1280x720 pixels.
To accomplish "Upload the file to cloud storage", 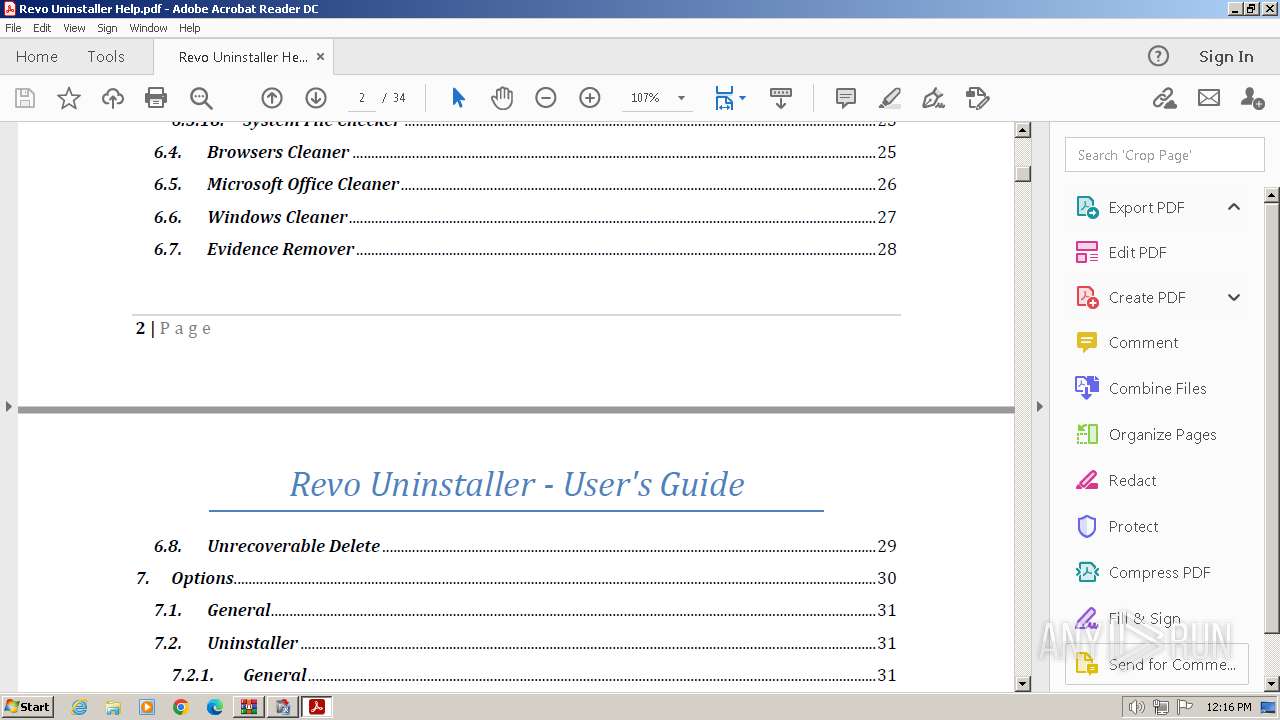I will 113,98.
